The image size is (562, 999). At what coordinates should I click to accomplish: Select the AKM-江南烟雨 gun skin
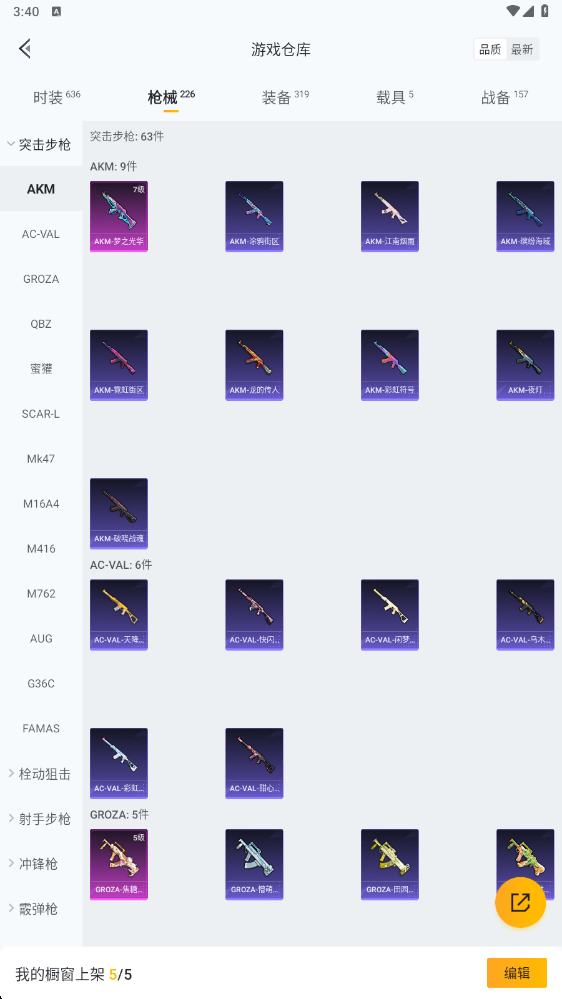click(x=389, y=216)
